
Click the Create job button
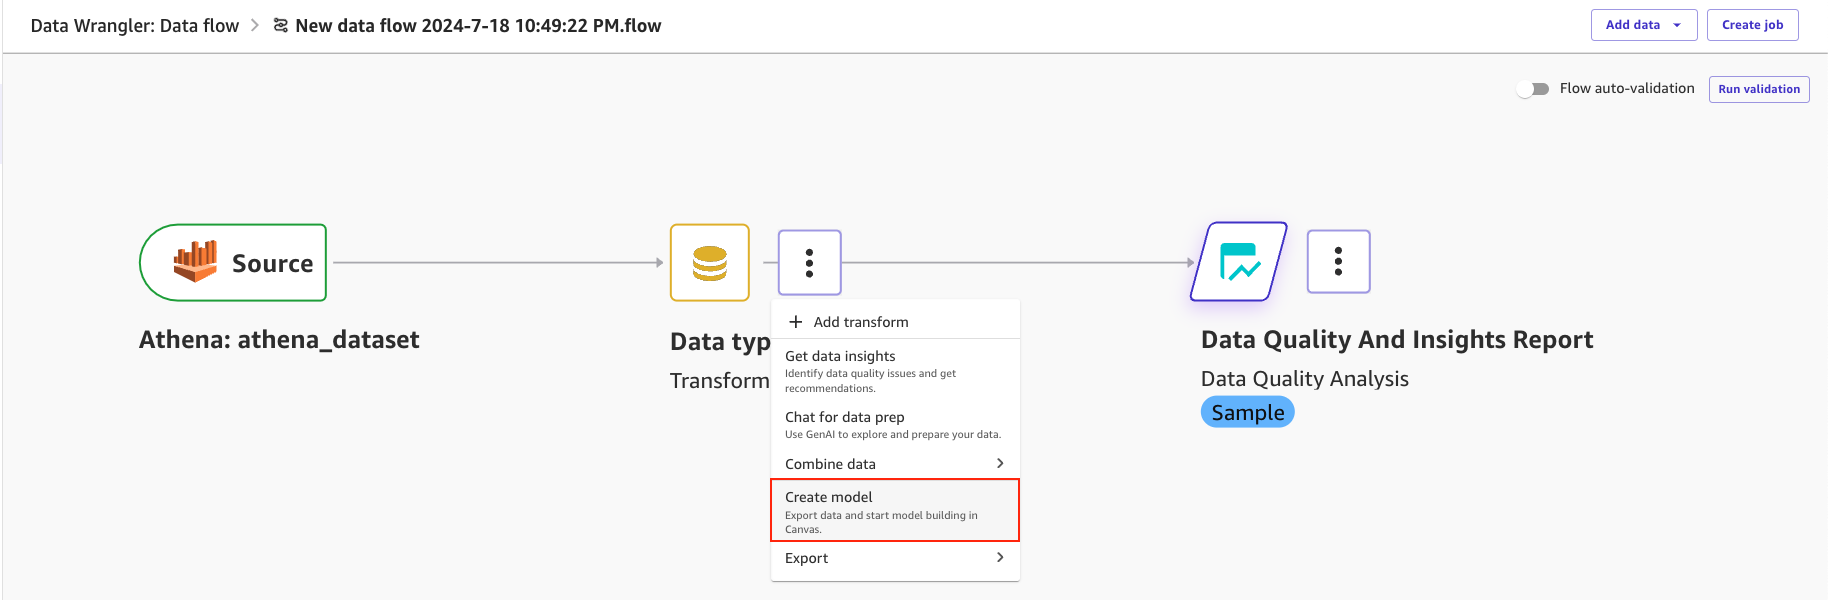1753,25
